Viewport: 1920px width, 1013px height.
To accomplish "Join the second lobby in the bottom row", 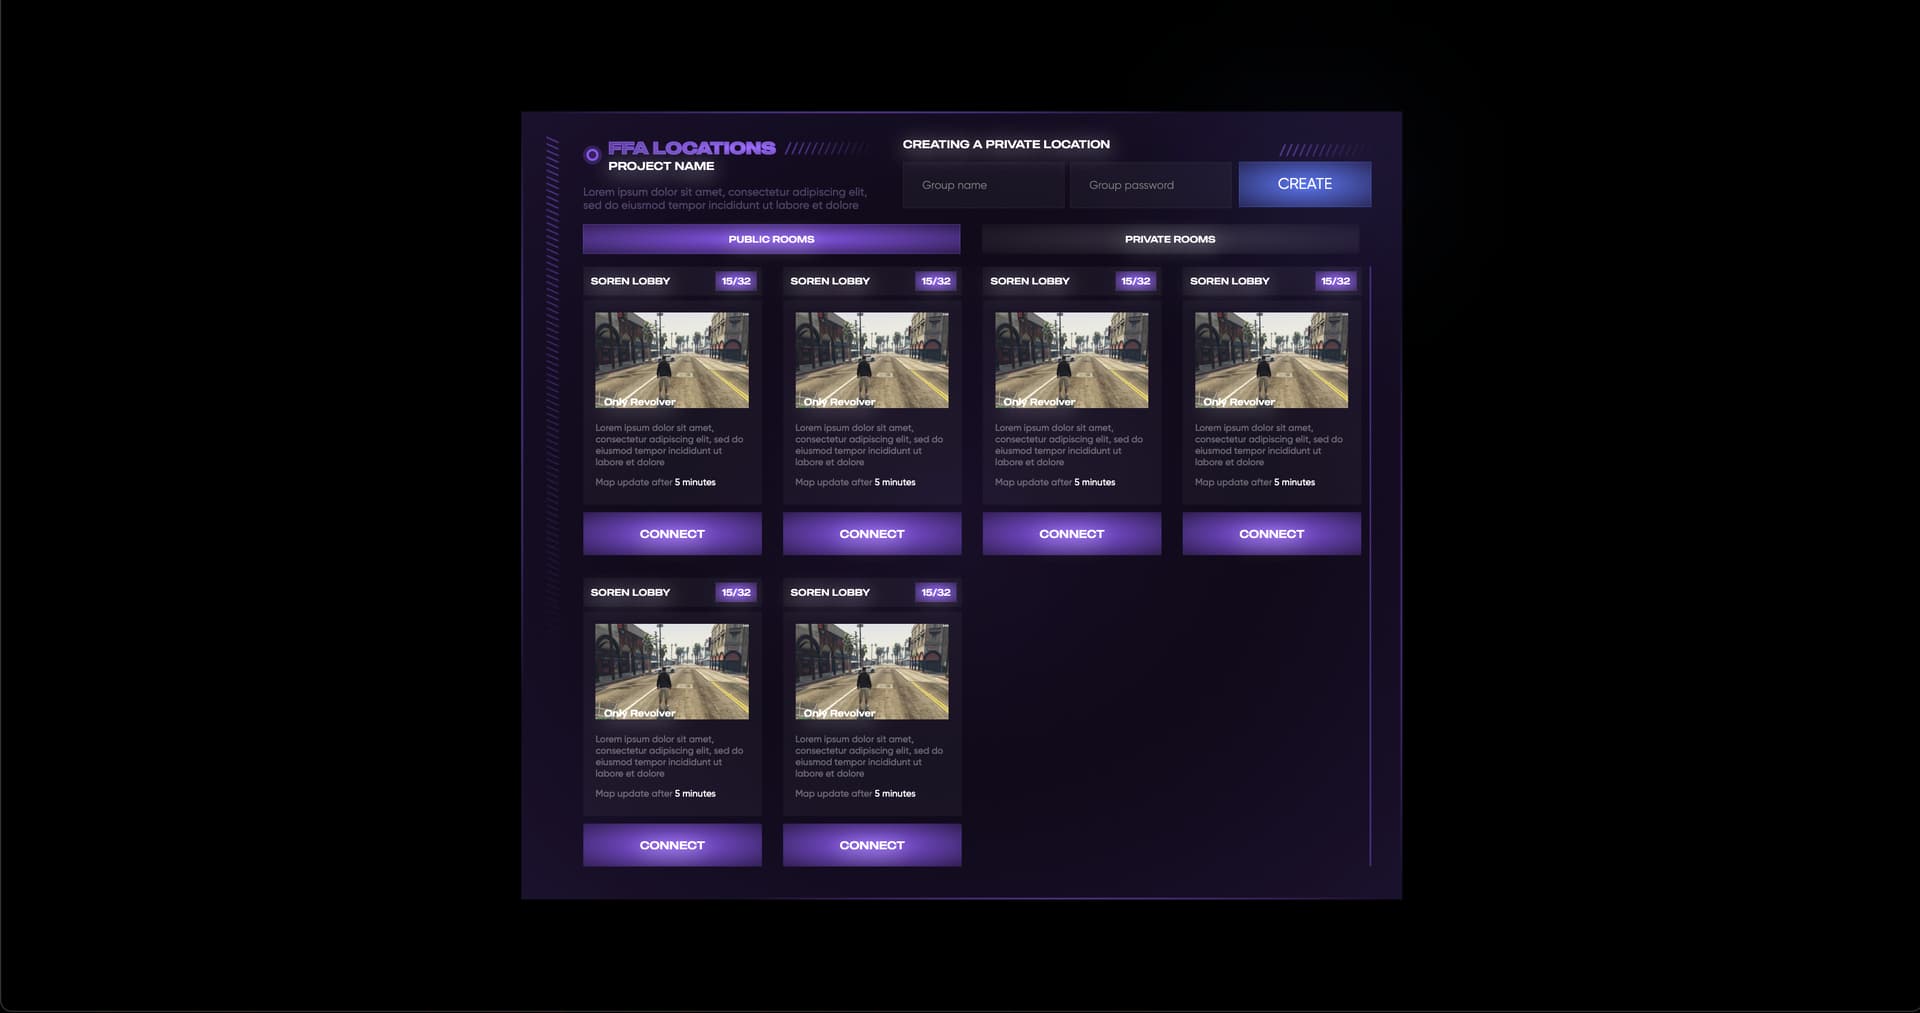I will point(872,845).
